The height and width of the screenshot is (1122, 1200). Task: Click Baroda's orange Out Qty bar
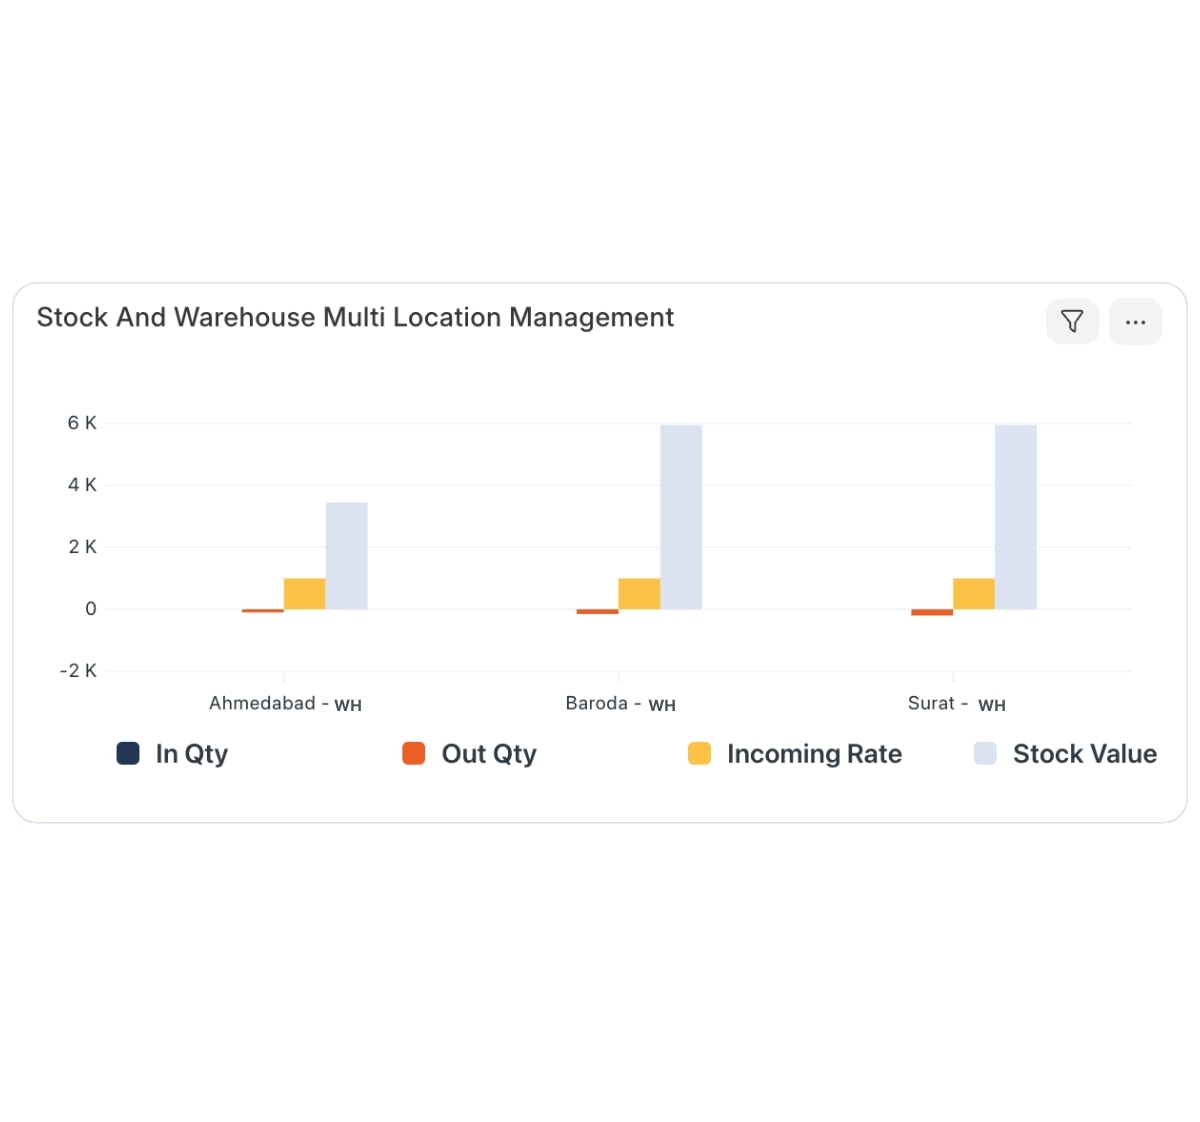point(597,611)
